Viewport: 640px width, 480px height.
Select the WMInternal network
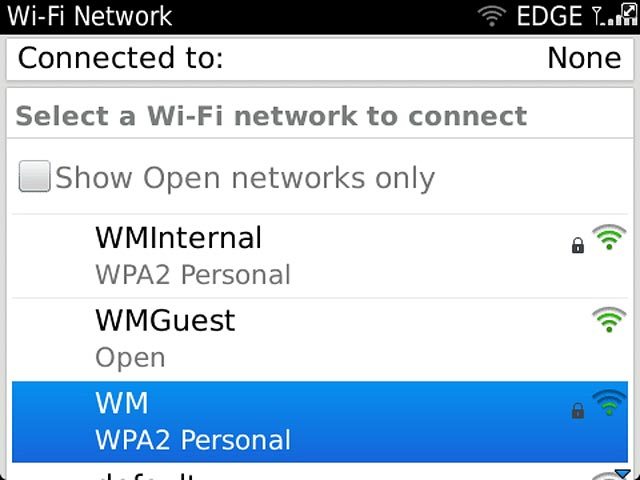(x=320, y=256)
